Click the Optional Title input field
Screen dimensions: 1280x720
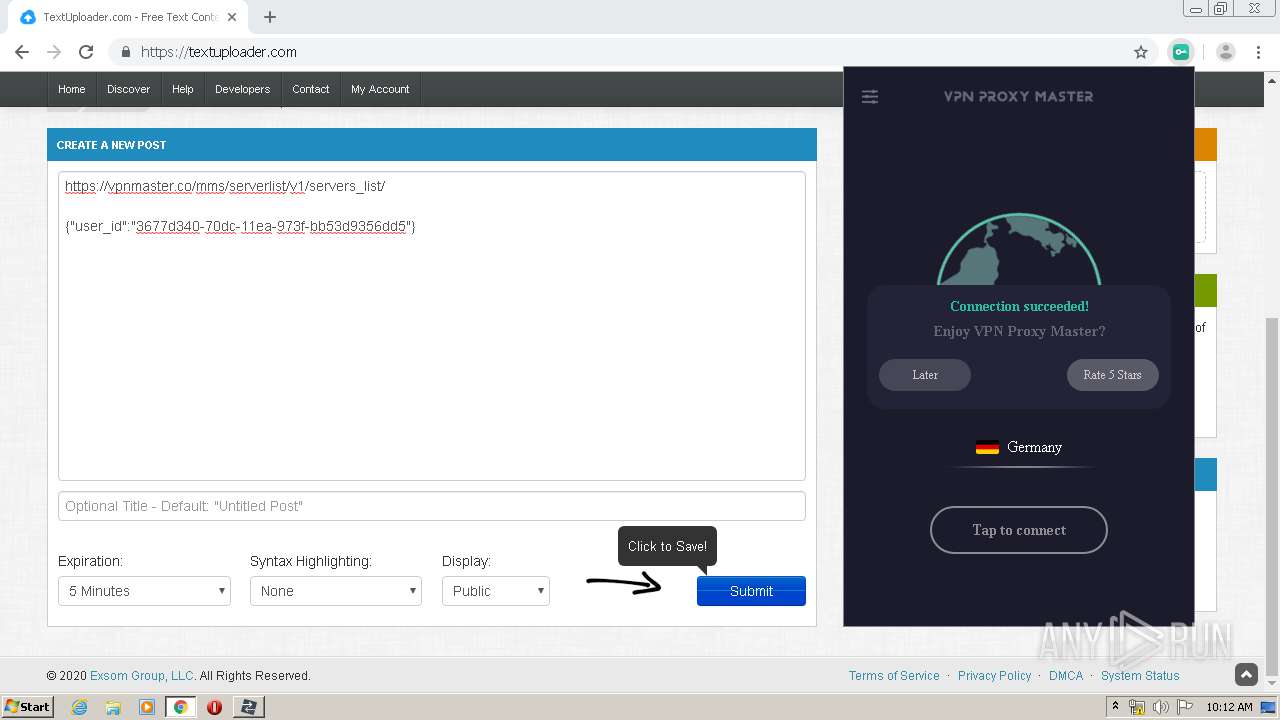coord(432,506)
